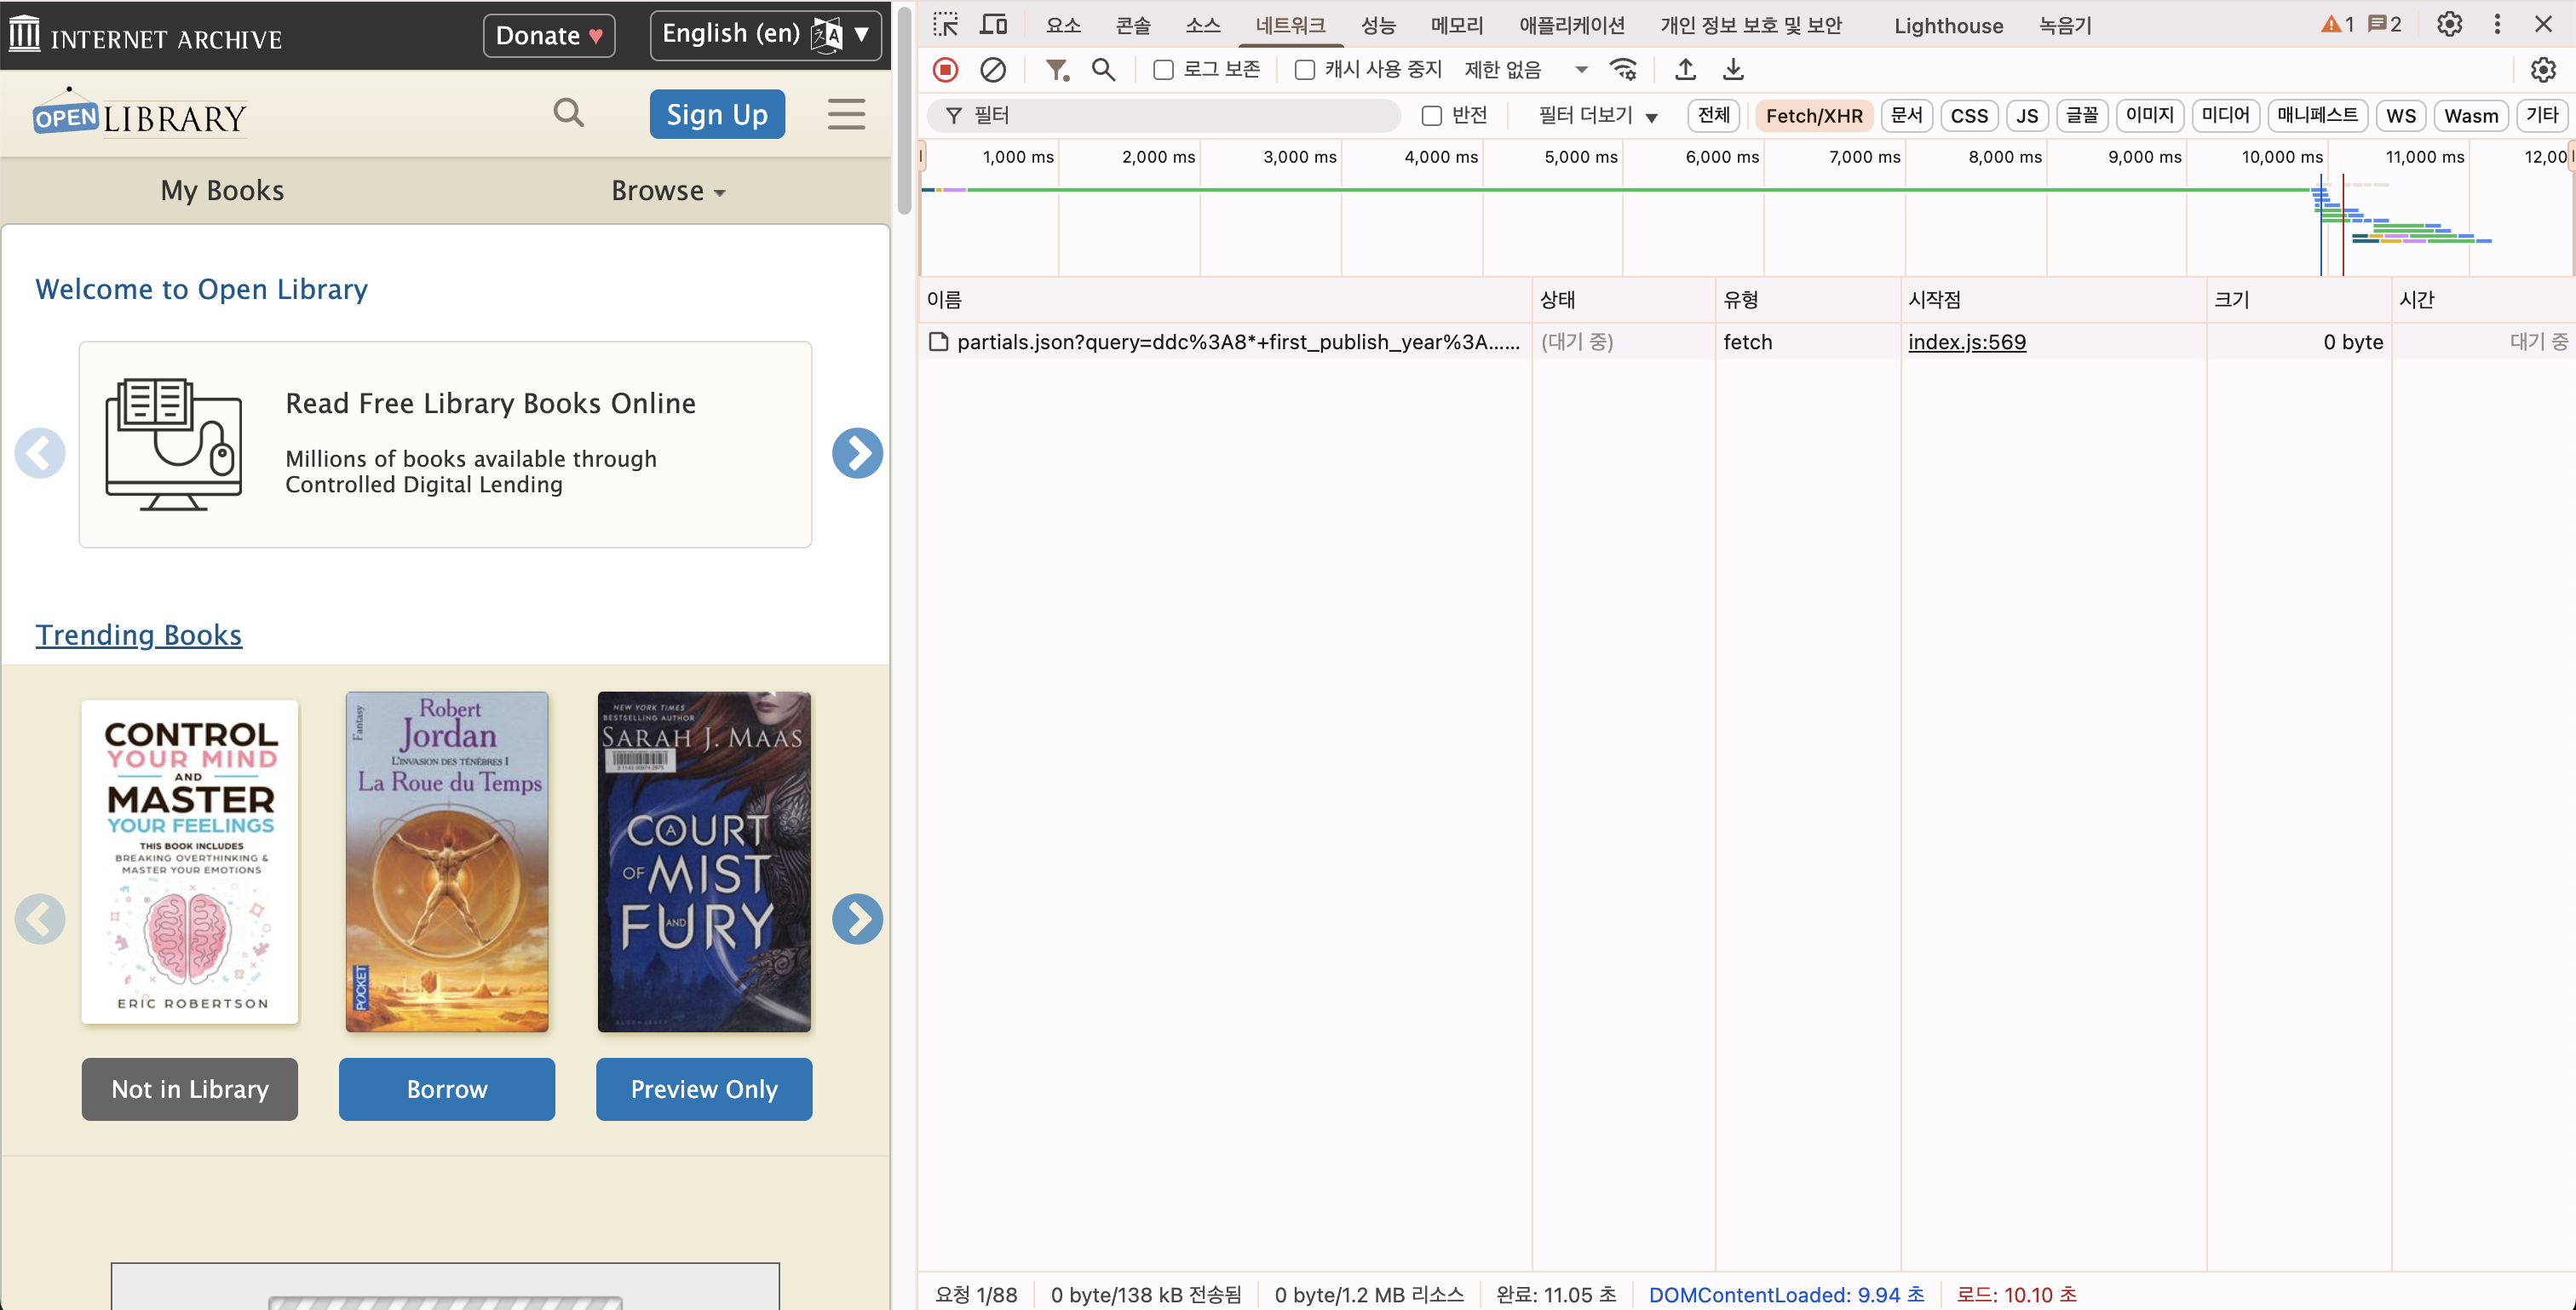Toggle the 이미지 filter chip
Viewport: 2576px width, 1310px height.
pos(2149,116)
